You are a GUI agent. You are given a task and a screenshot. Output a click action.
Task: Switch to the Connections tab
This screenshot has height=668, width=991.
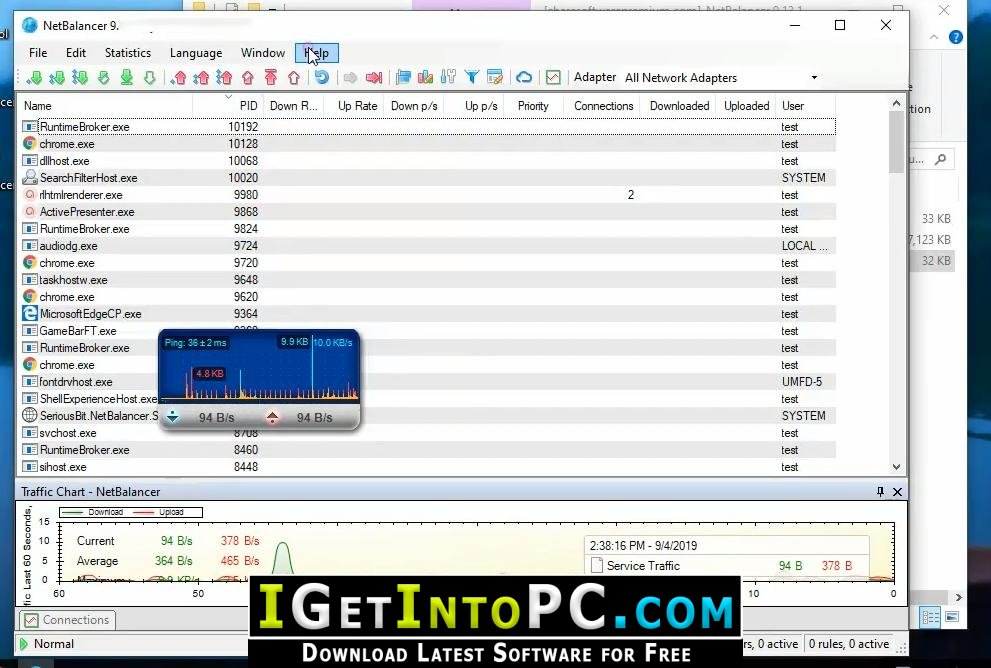[x=67, y=620]
